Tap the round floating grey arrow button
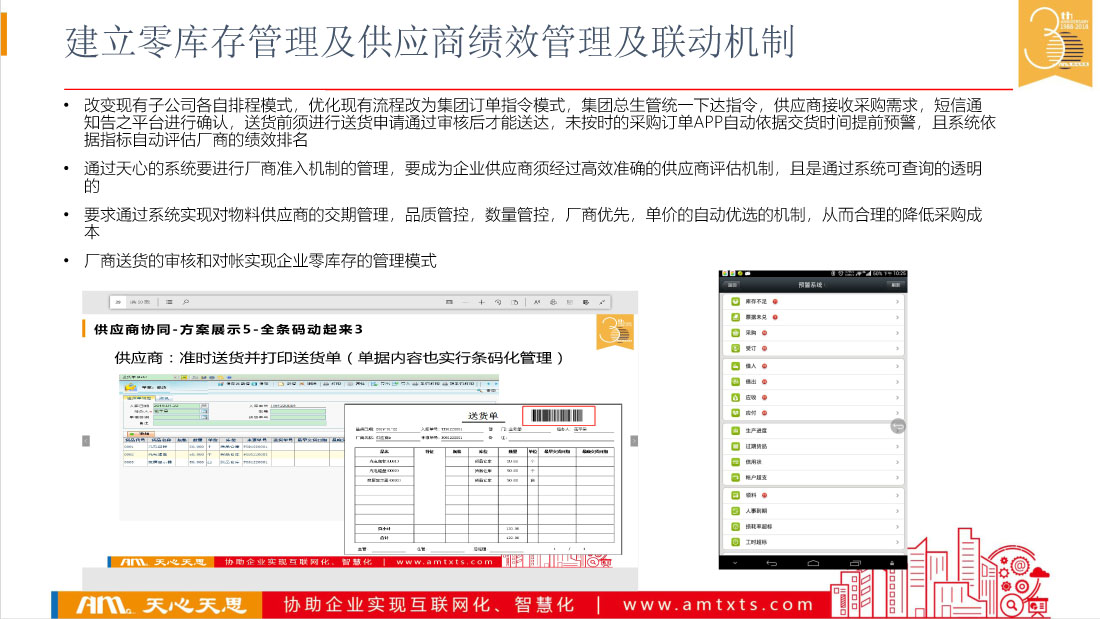Viewport: 1100px width, 619px height. click(x=897, y=426)
